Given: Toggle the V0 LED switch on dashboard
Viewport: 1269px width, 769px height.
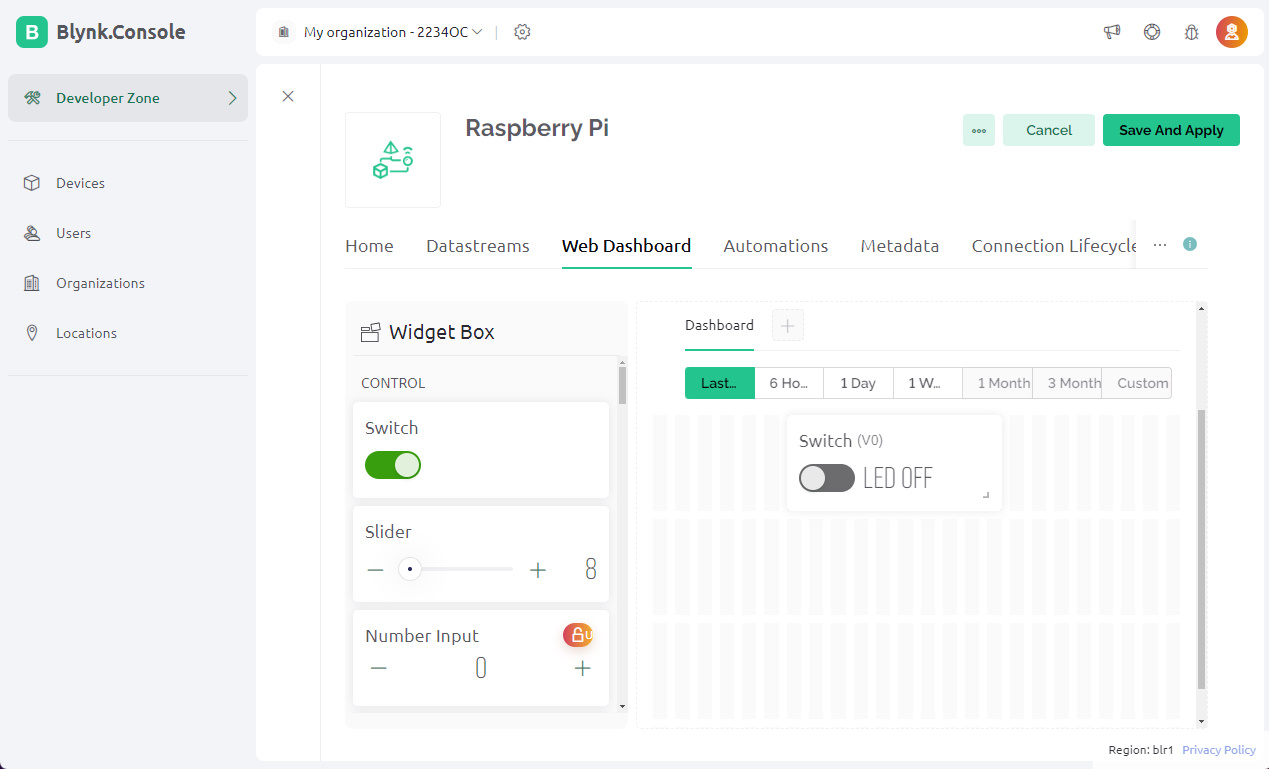Looking at the screenshot, I should [x=827, y=478].
